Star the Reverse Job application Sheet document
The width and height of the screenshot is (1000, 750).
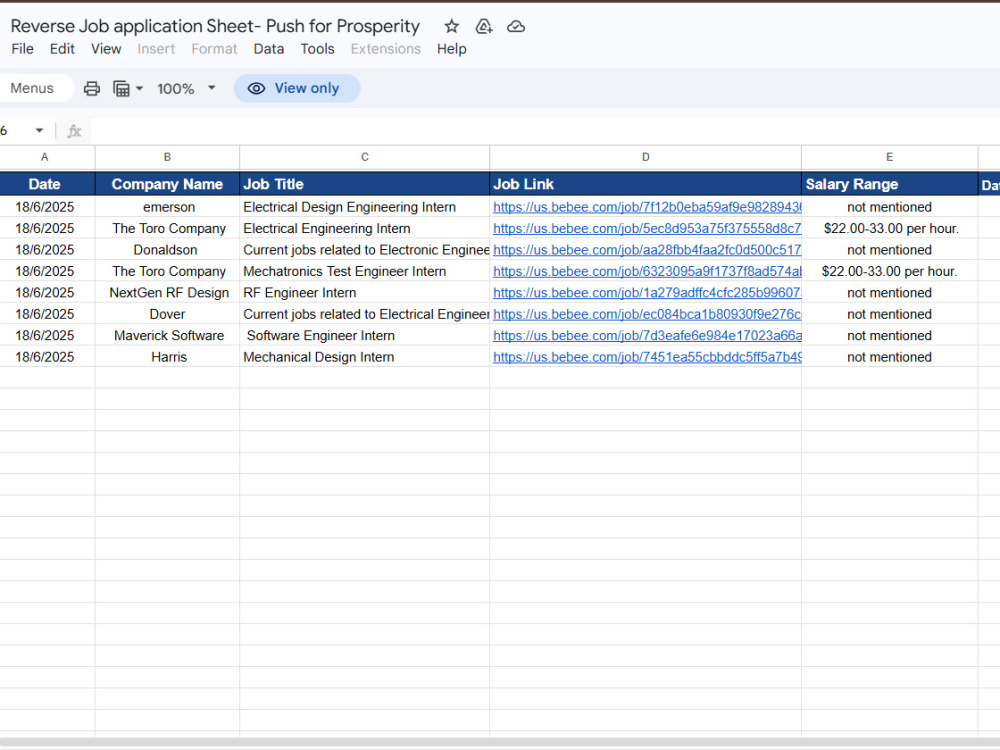coord(452,26)
